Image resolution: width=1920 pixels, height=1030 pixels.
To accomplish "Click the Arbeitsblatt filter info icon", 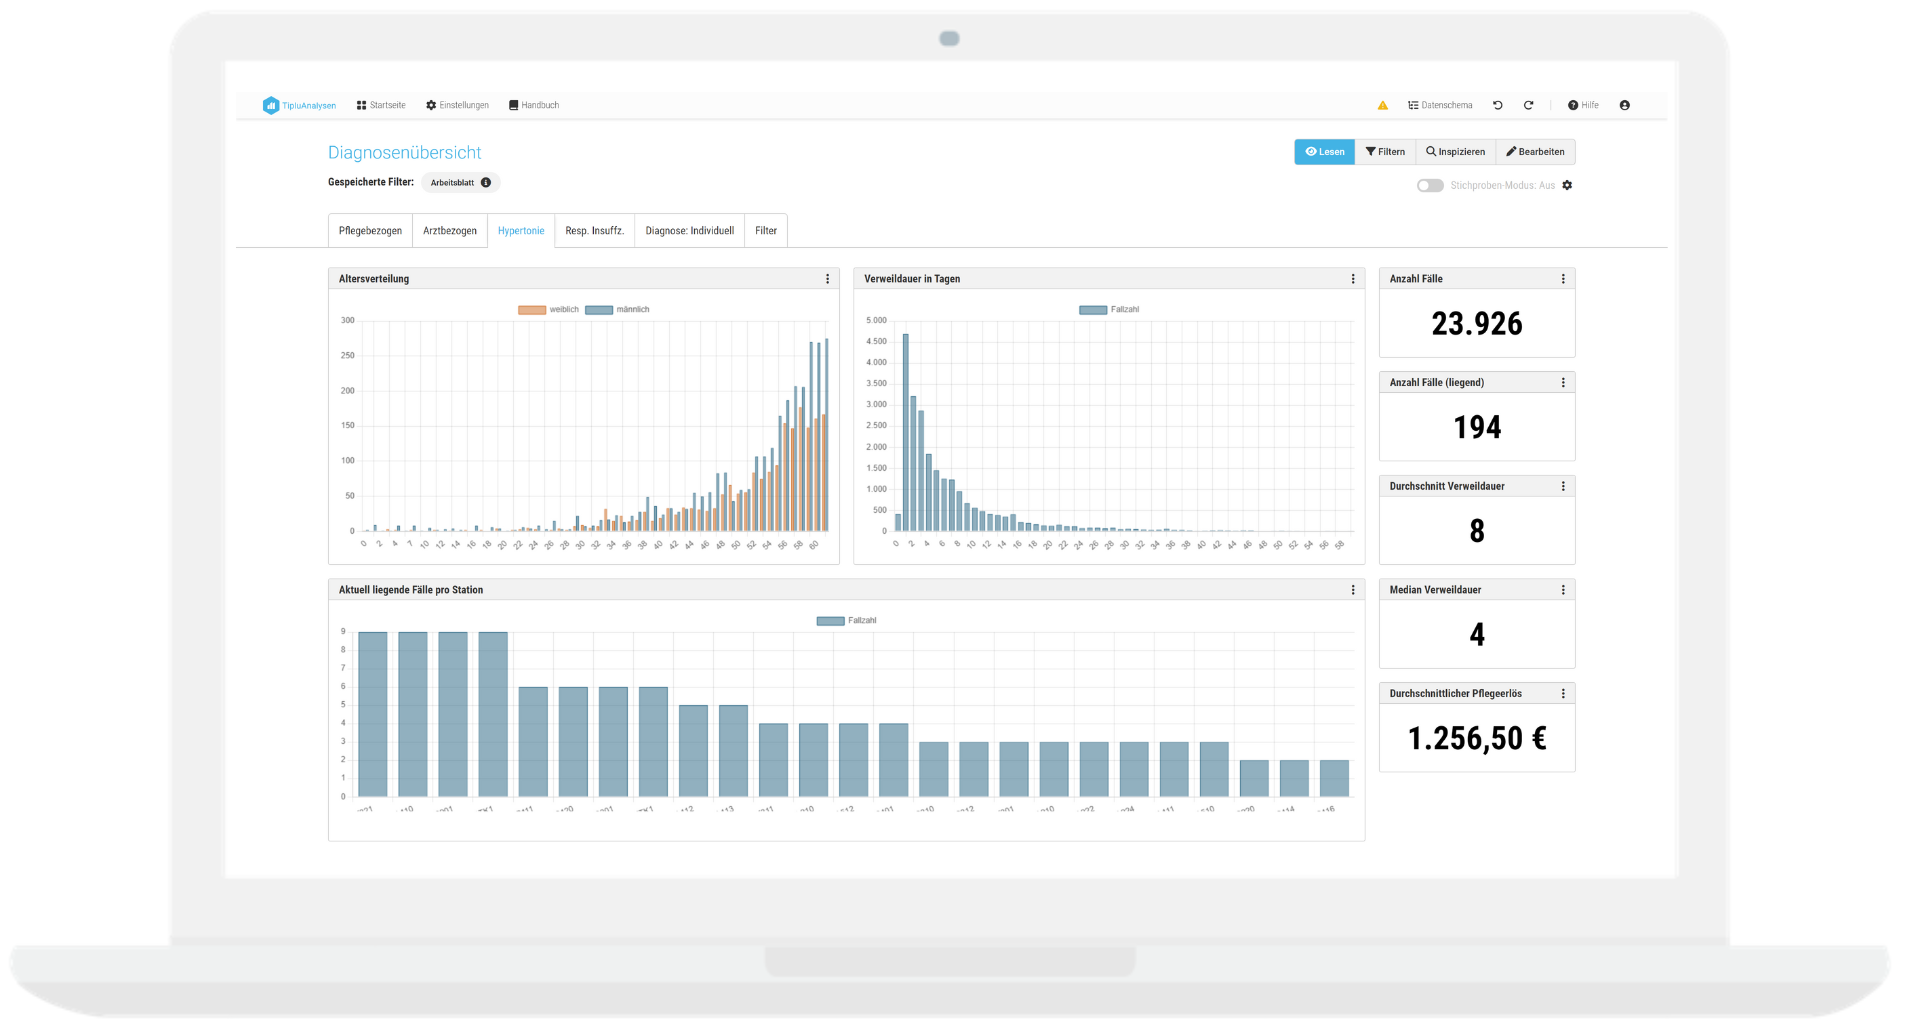I will 486,182.
